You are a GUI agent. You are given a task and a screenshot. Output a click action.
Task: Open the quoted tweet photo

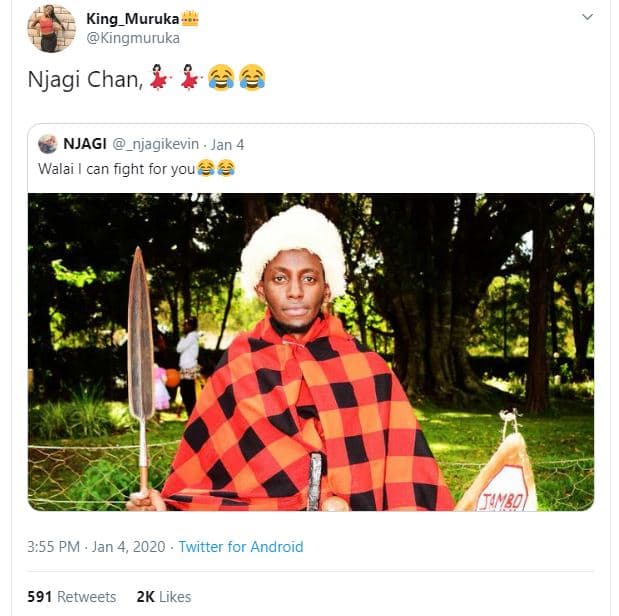click(x=310, y=351)
